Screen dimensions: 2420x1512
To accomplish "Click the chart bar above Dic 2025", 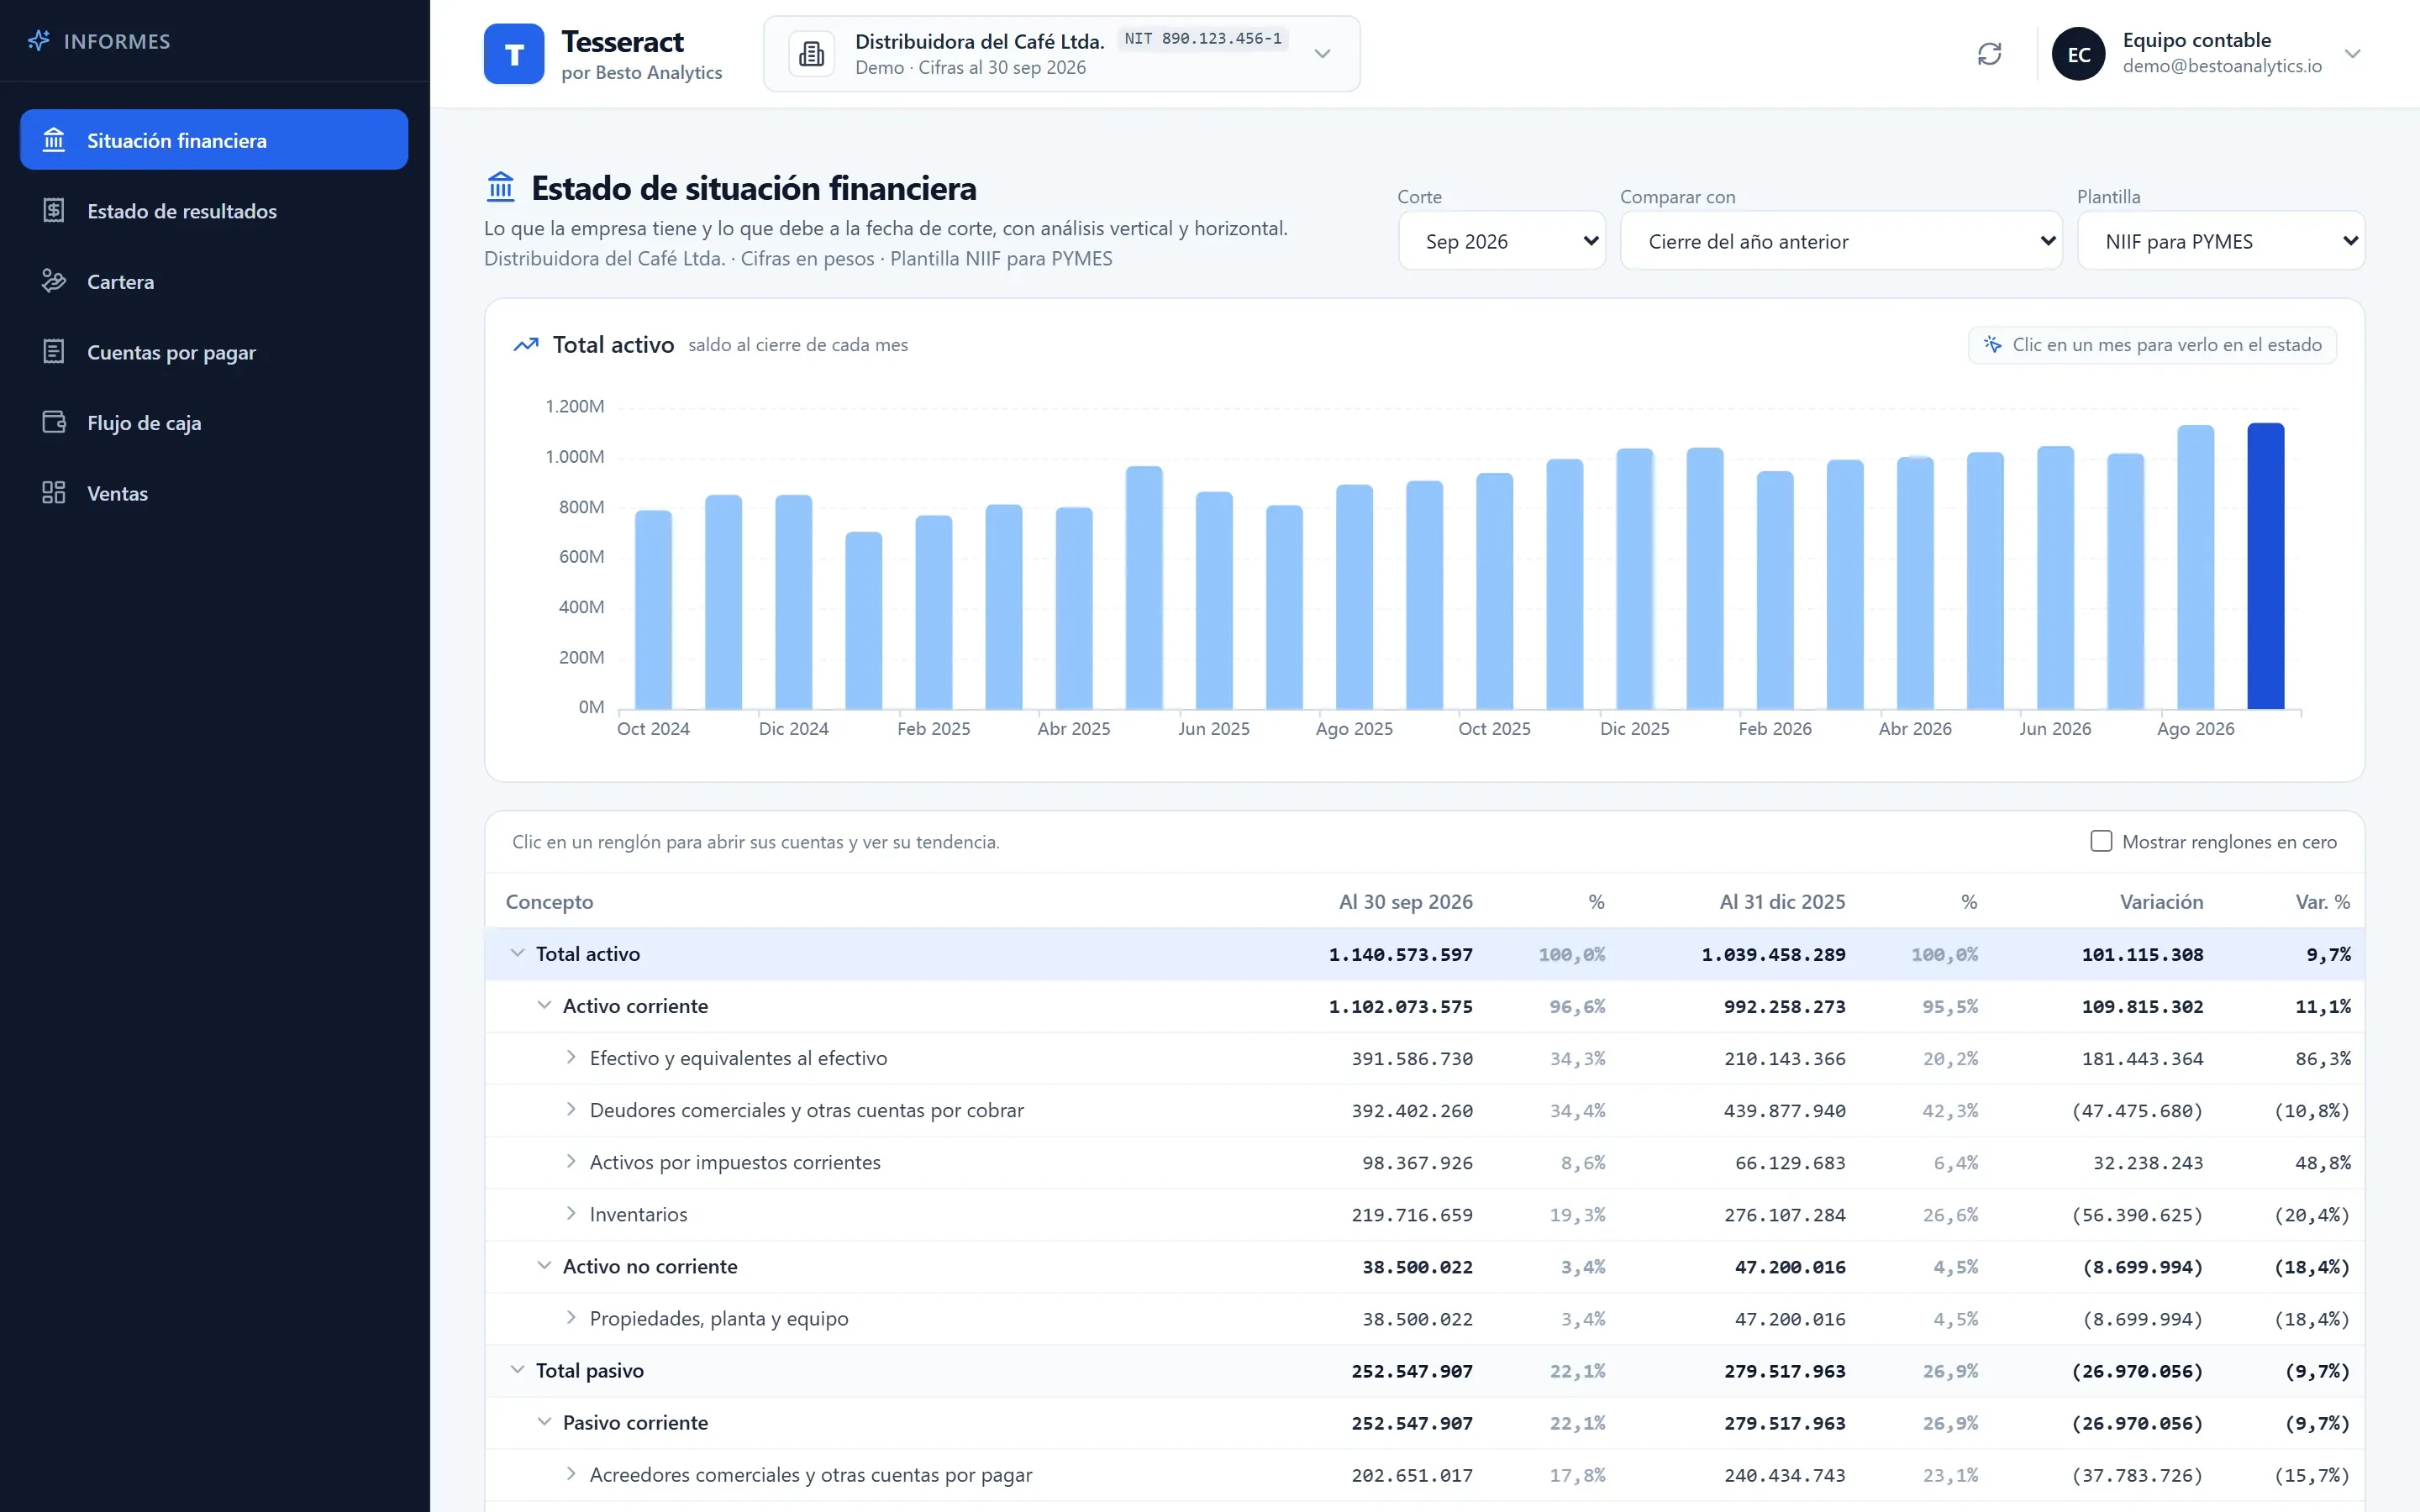I will [1635, 579].
